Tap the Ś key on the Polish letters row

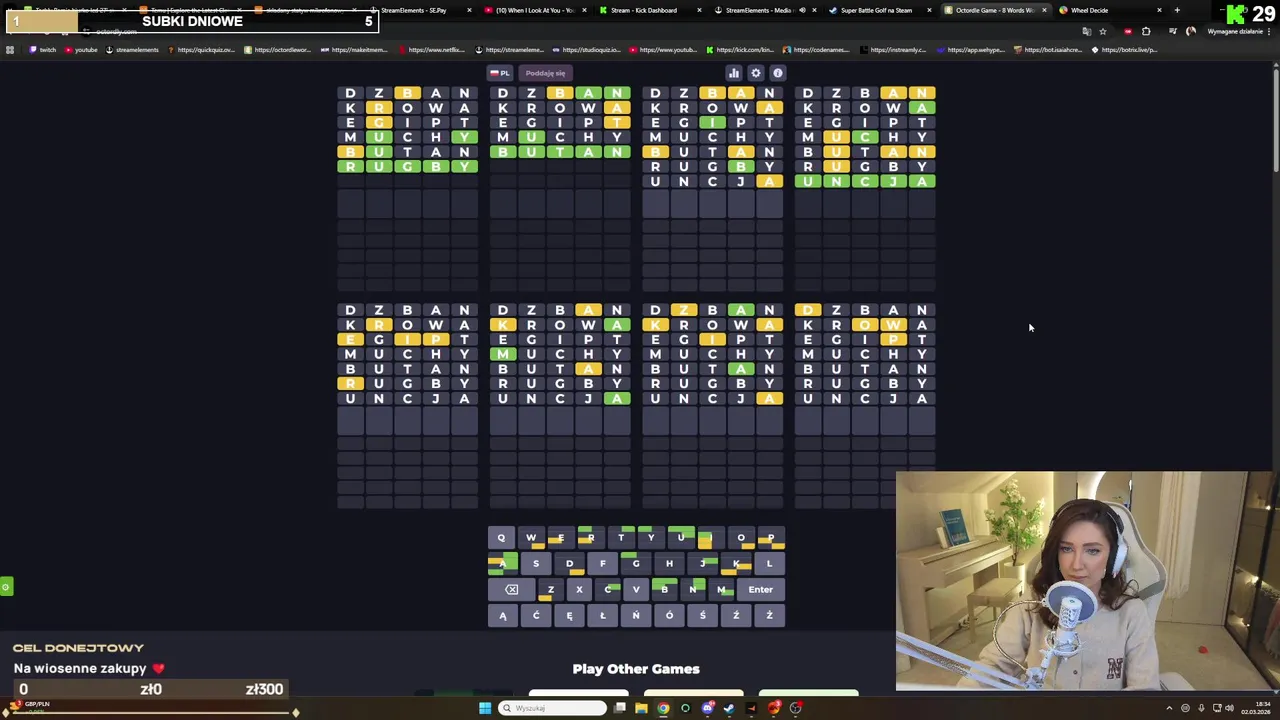point(702,615)
